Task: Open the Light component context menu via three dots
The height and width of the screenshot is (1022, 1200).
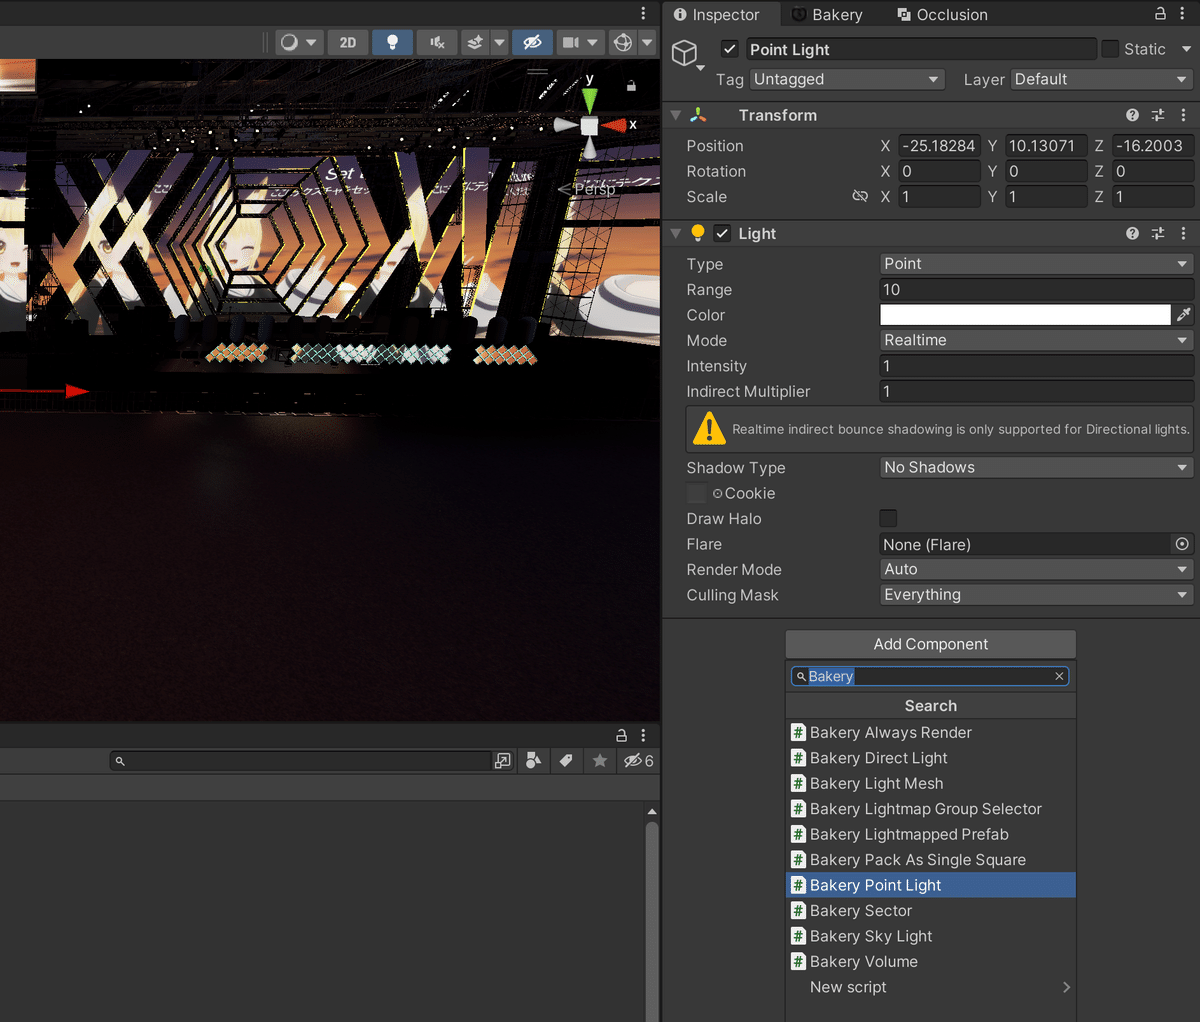Action: coord(1184,233)
